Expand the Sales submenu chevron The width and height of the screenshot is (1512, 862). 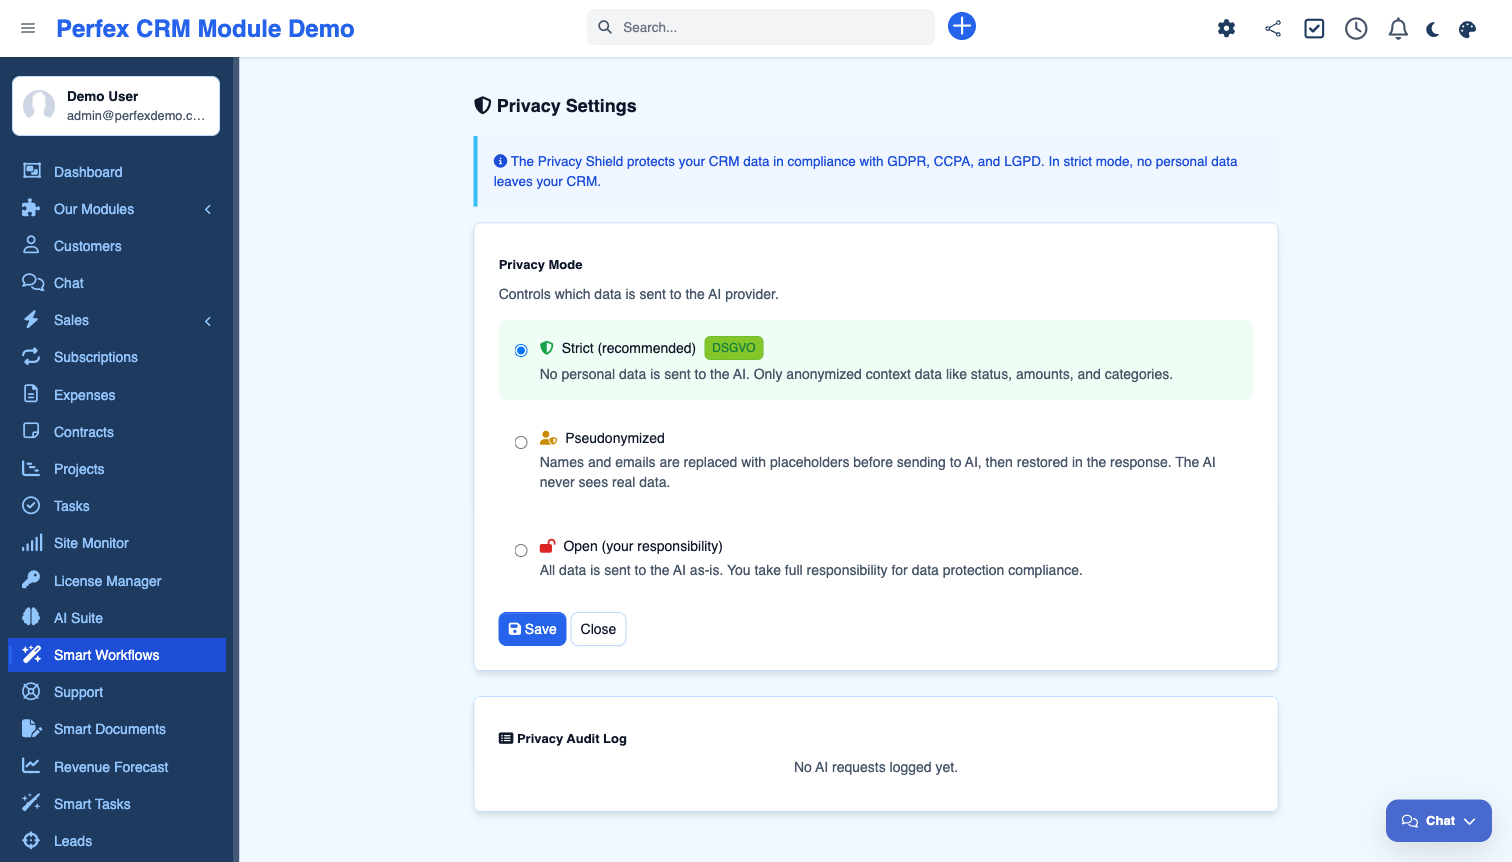[208, 321]
